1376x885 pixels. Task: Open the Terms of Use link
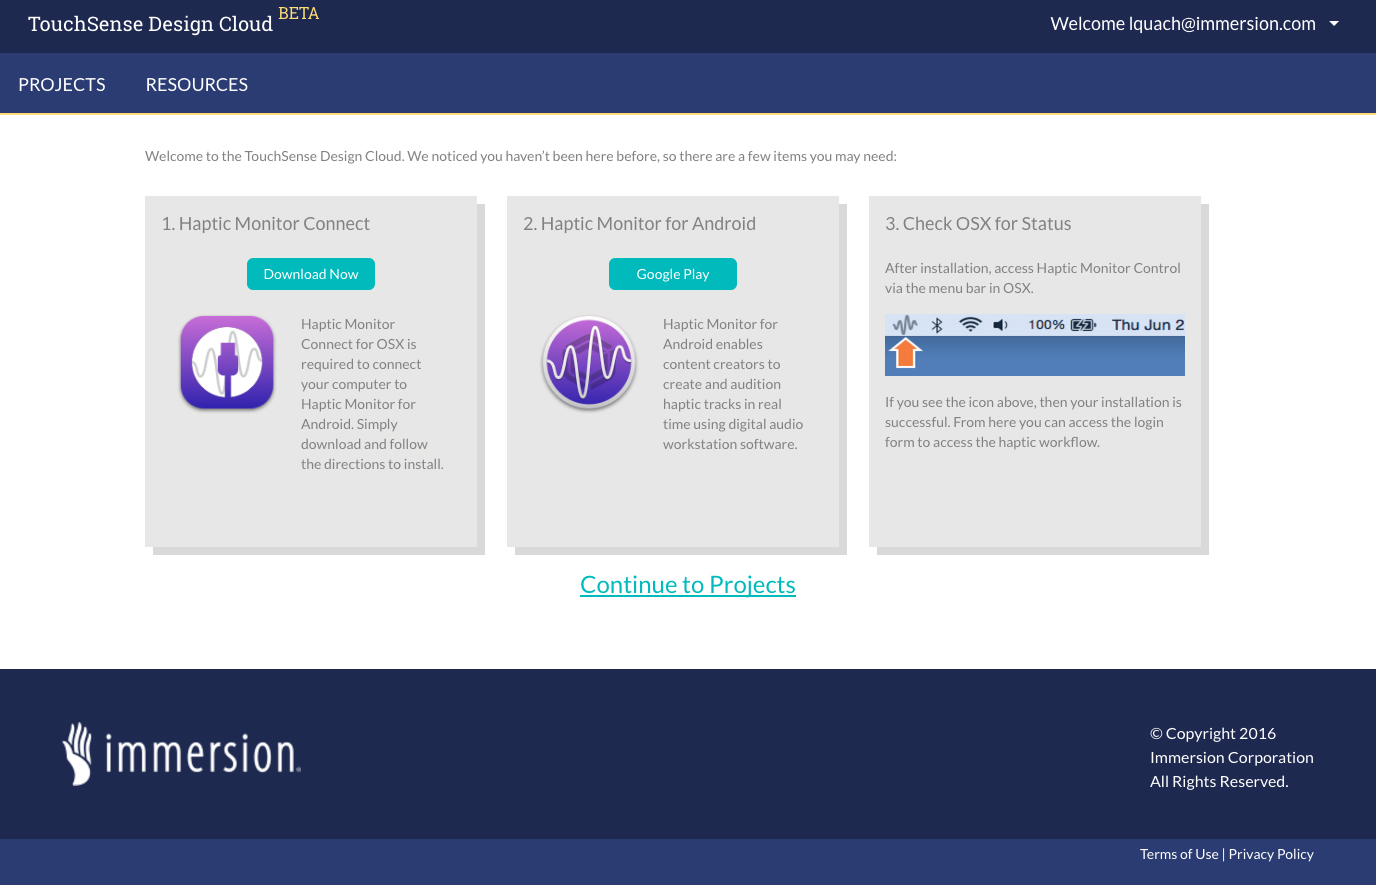(1179, 854)
